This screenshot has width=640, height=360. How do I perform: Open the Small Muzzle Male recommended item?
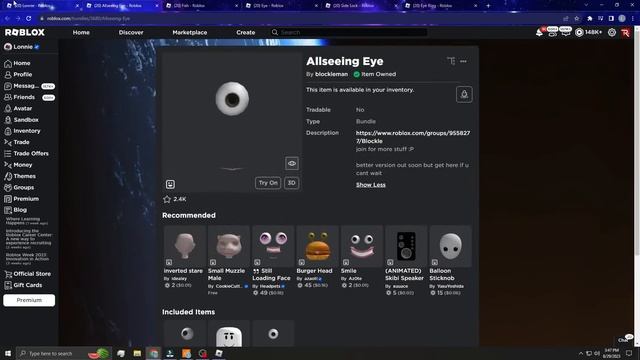click(229, 260)
